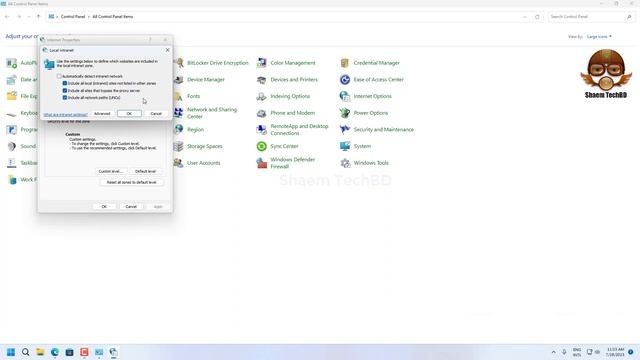The image size is (640, 360).
Task: Show hidden system tray icons
Action: pyautogui.click(x=553, y=352)
